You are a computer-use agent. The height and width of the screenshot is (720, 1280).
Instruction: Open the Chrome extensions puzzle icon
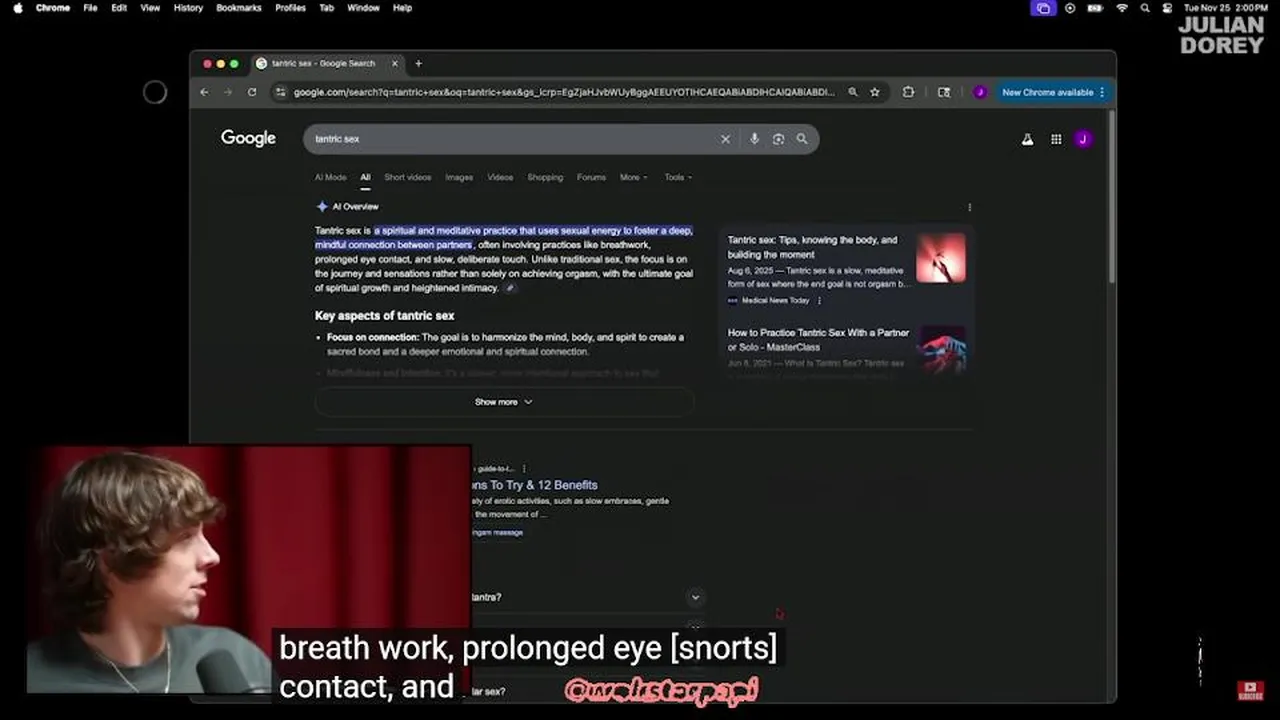click(908, 92)
